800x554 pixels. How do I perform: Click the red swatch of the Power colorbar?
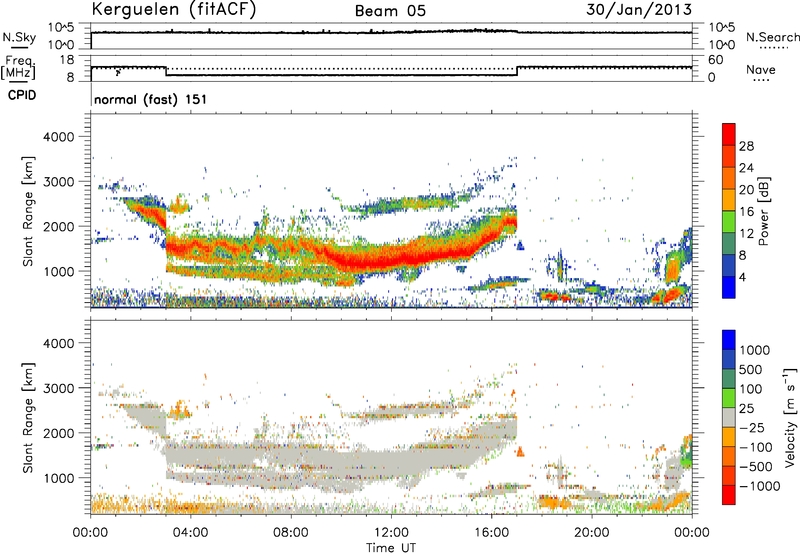click(729, 134)
